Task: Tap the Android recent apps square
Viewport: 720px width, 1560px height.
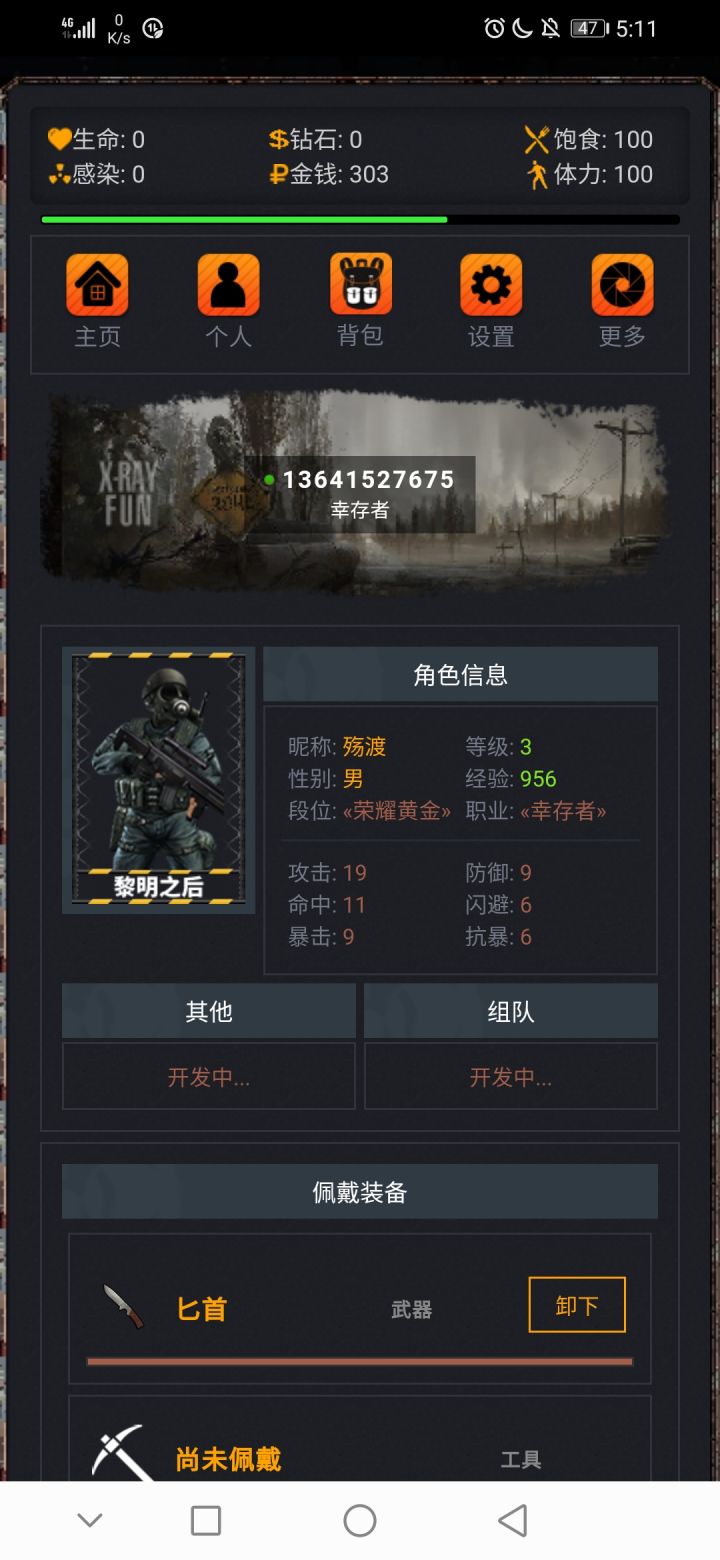Action: pyautogui.click(x=206, y=1521)
